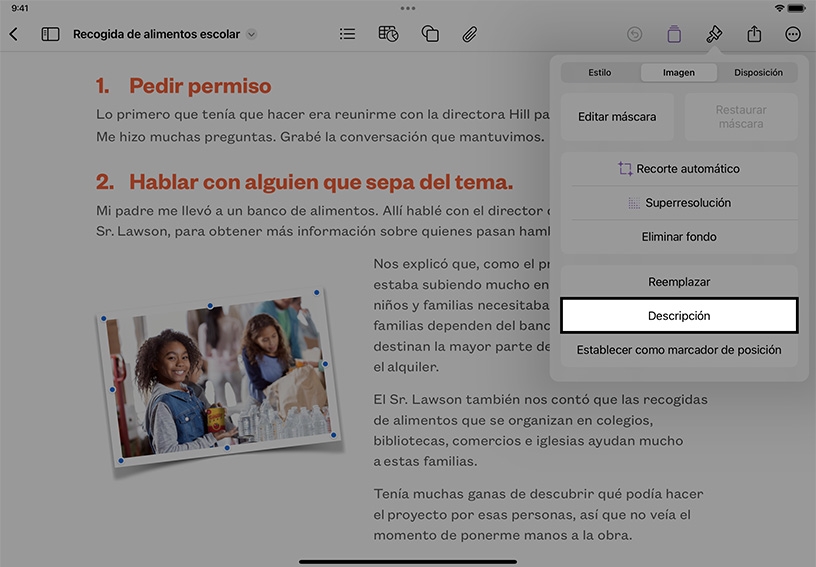816x567 pixels.
Task: Toggle the sidebar panel icon
Action: (50, 34)
